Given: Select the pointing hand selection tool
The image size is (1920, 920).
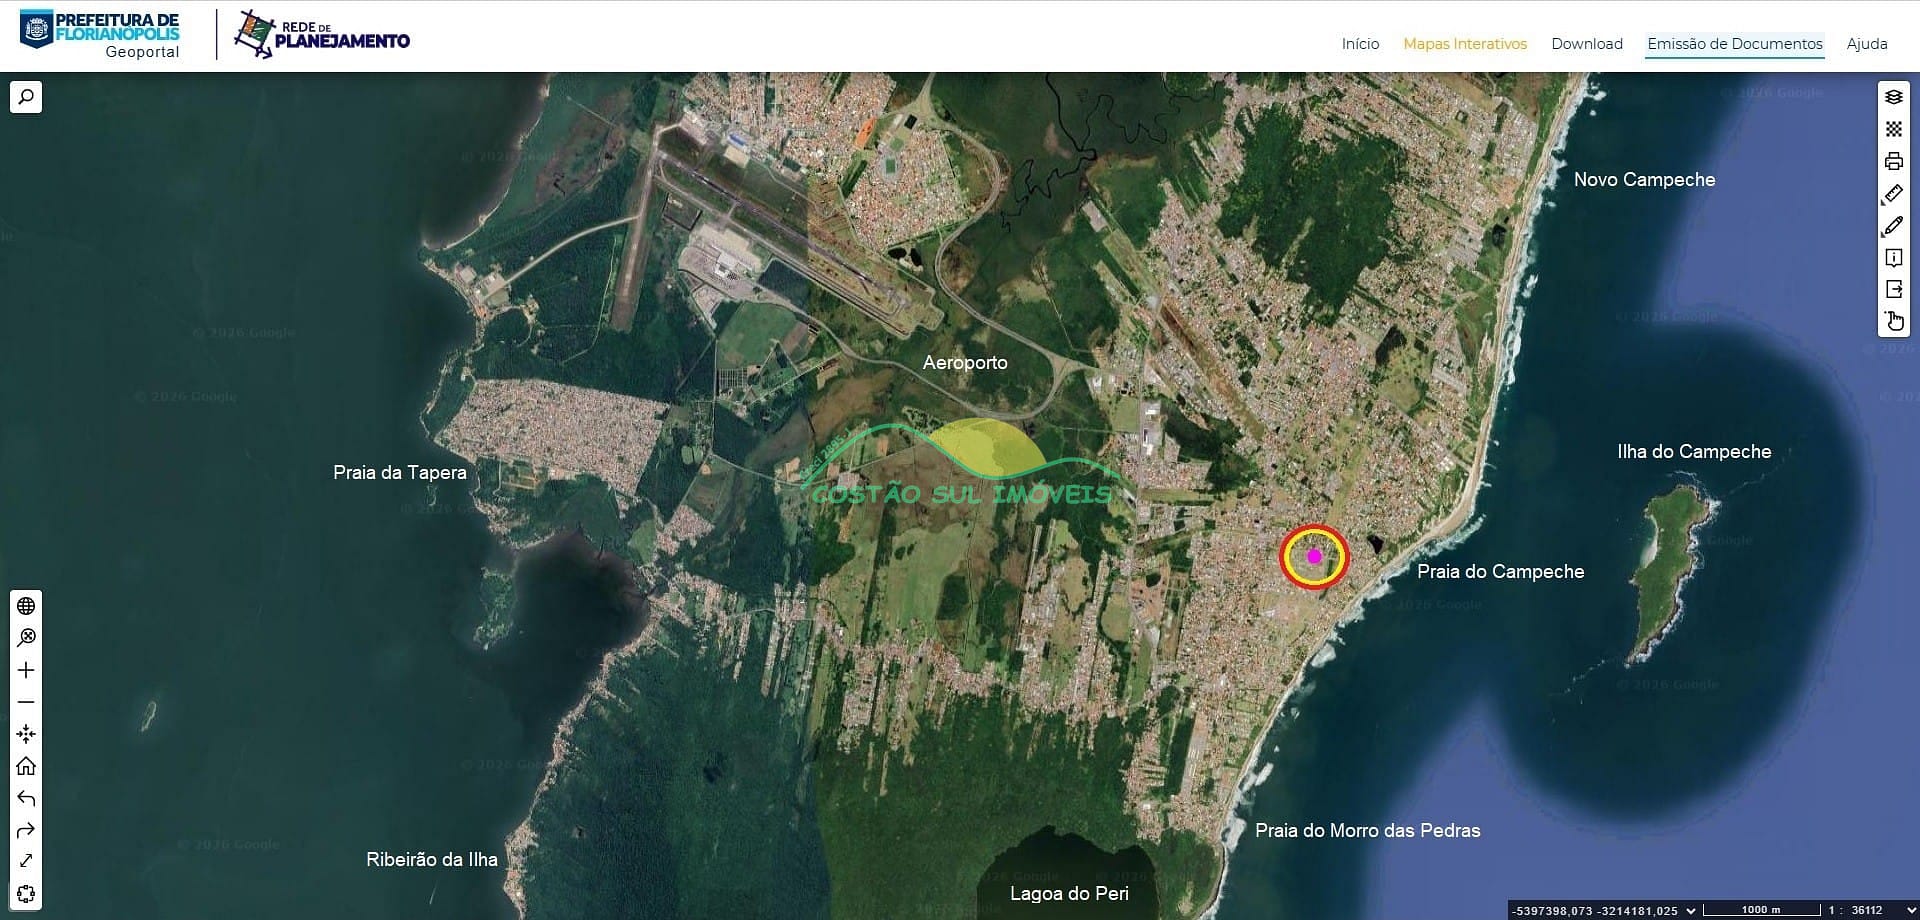Looking at the screenshot, I should click(1893, 321).
